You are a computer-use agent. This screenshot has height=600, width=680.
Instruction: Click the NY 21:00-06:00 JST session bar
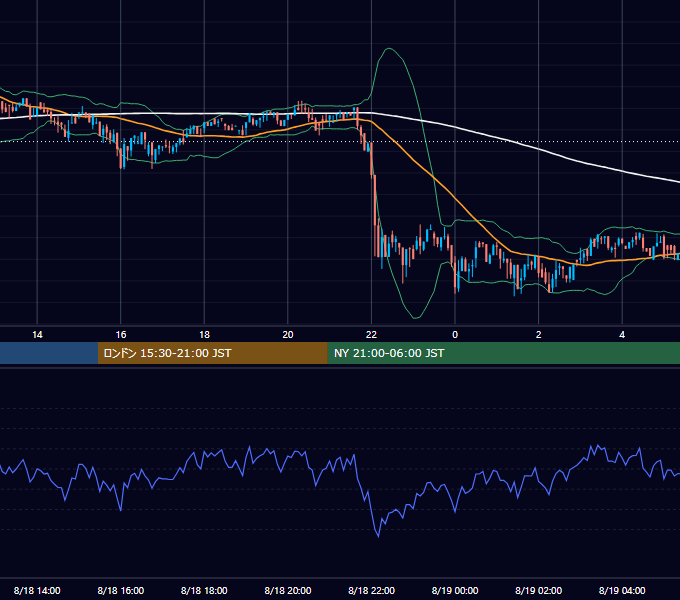503,353
